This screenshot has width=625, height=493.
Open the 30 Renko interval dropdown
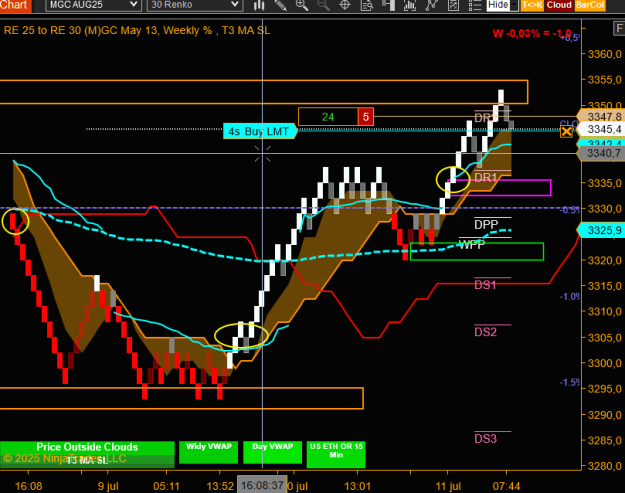[195, 5]
